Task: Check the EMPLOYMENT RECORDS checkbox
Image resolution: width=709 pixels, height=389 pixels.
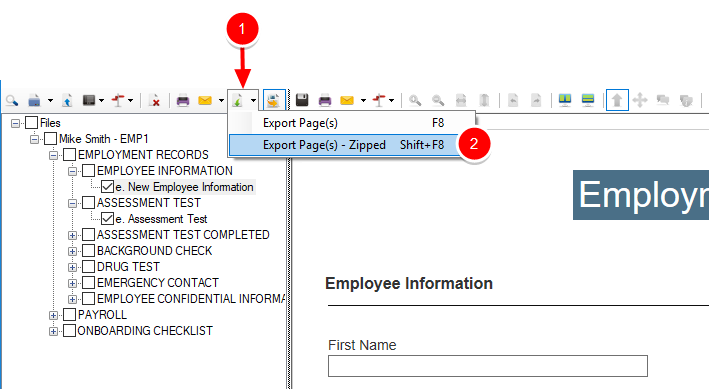Action: 70,155
